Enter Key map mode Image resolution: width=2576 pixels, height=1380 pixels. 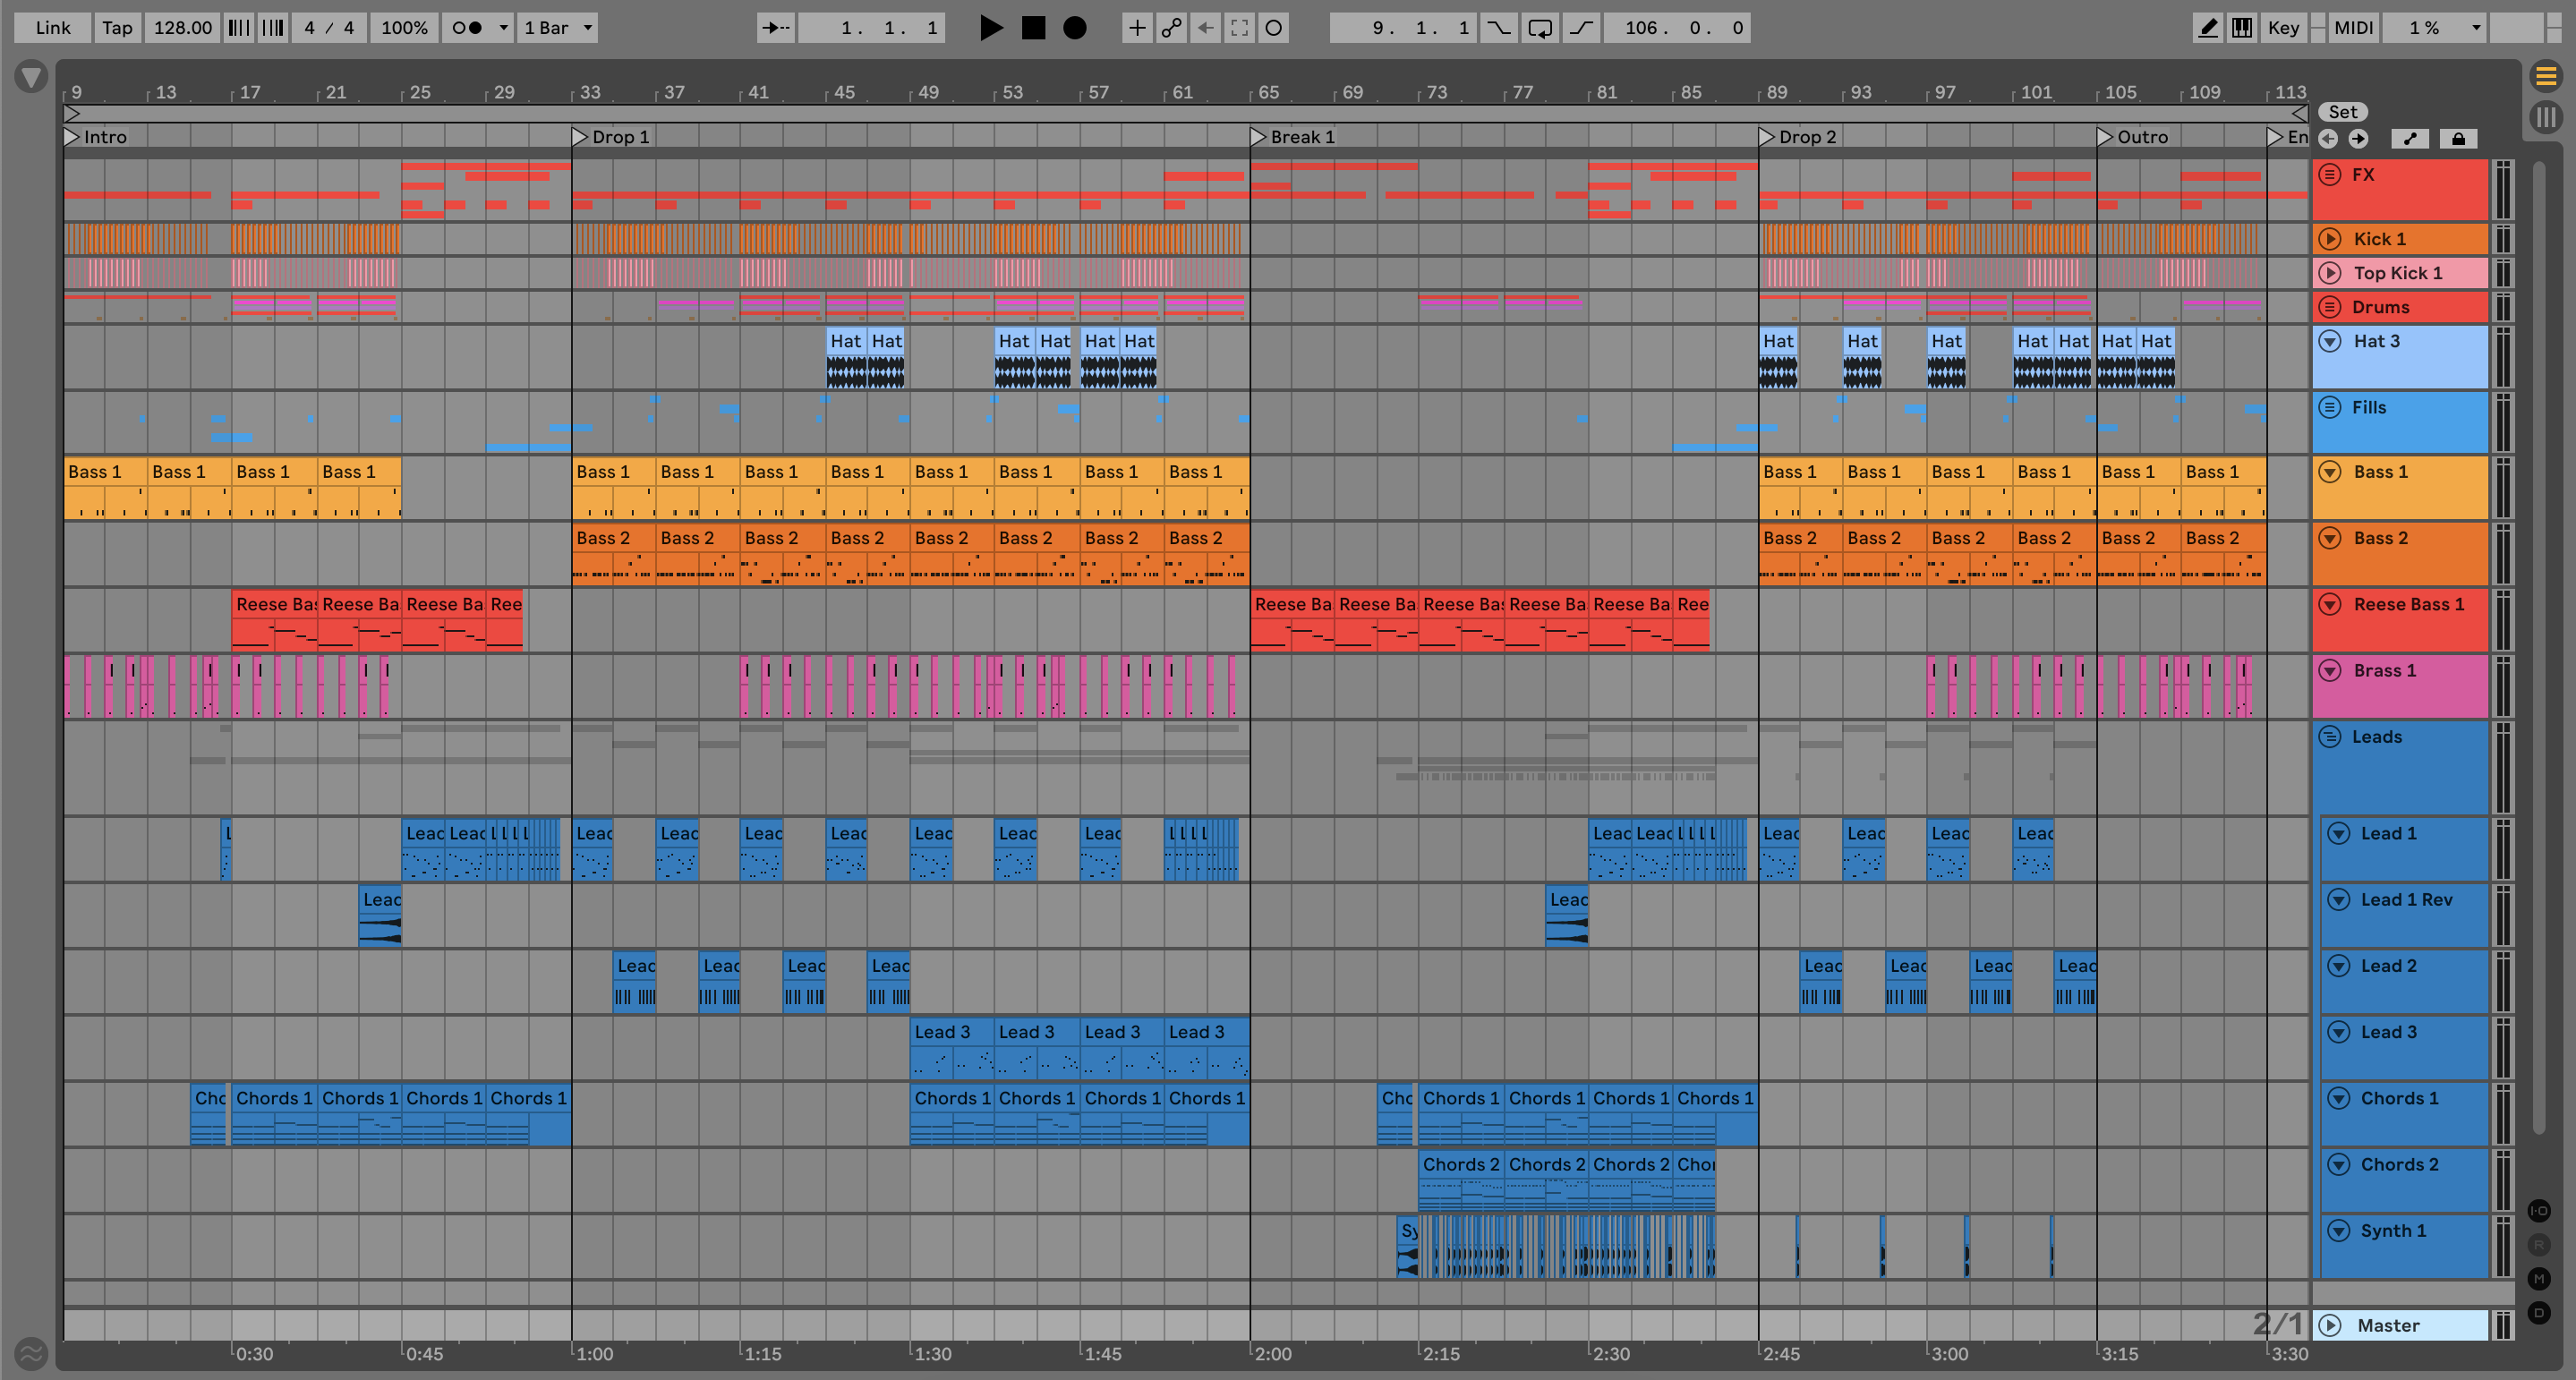click(x=2283, y=27)
